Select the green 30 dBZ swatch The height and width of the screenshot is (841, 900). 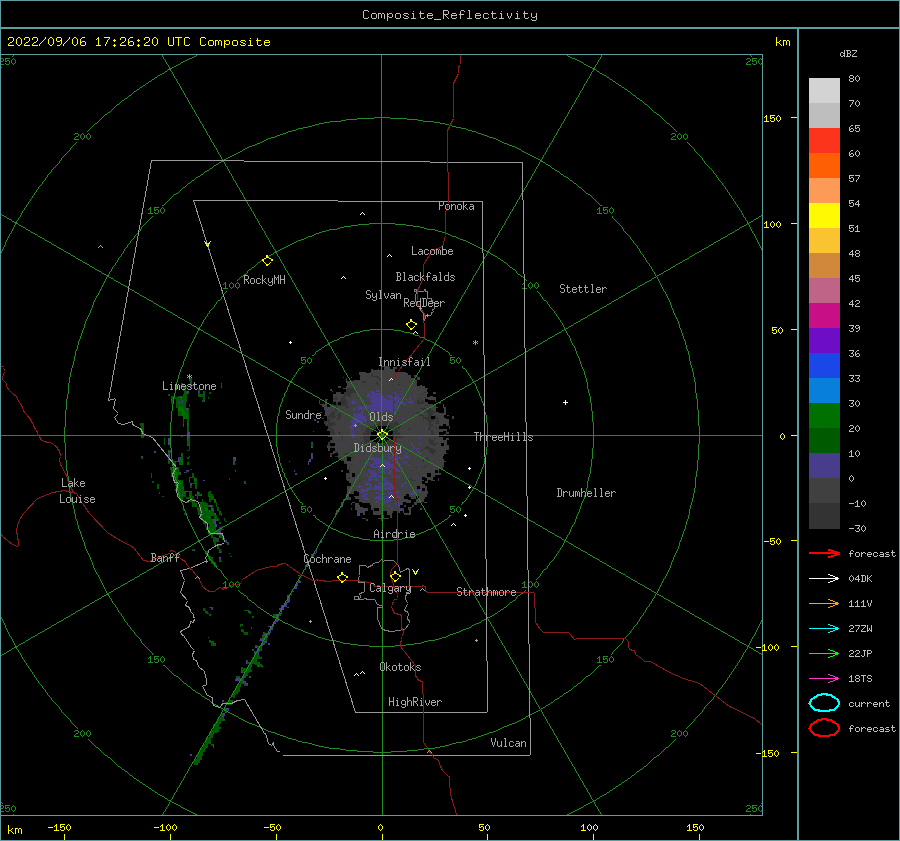click(x=824, y=415)
